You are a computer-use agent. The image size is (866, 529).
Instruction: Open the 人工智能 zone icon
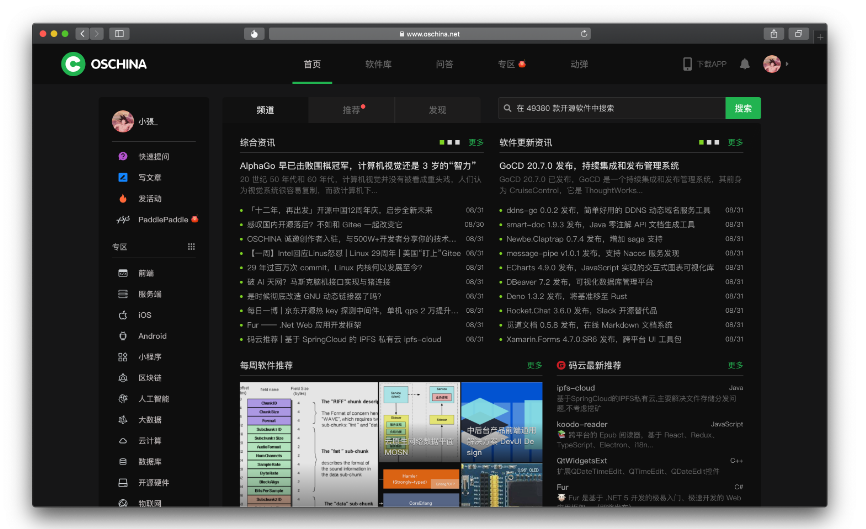tap(123, 399)
